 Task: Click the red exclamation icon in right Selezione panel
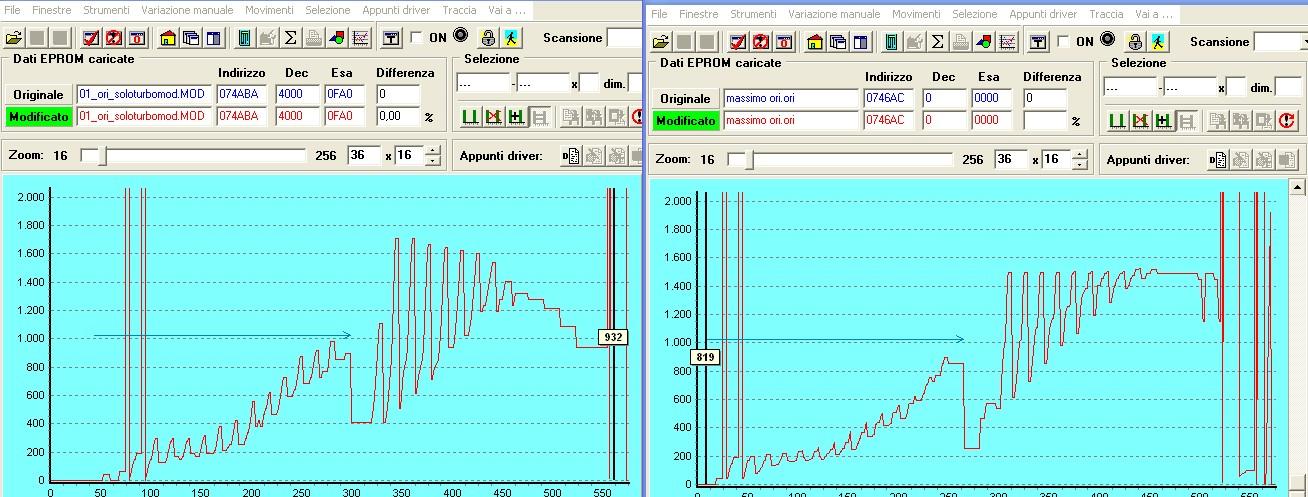(1286, 121)
